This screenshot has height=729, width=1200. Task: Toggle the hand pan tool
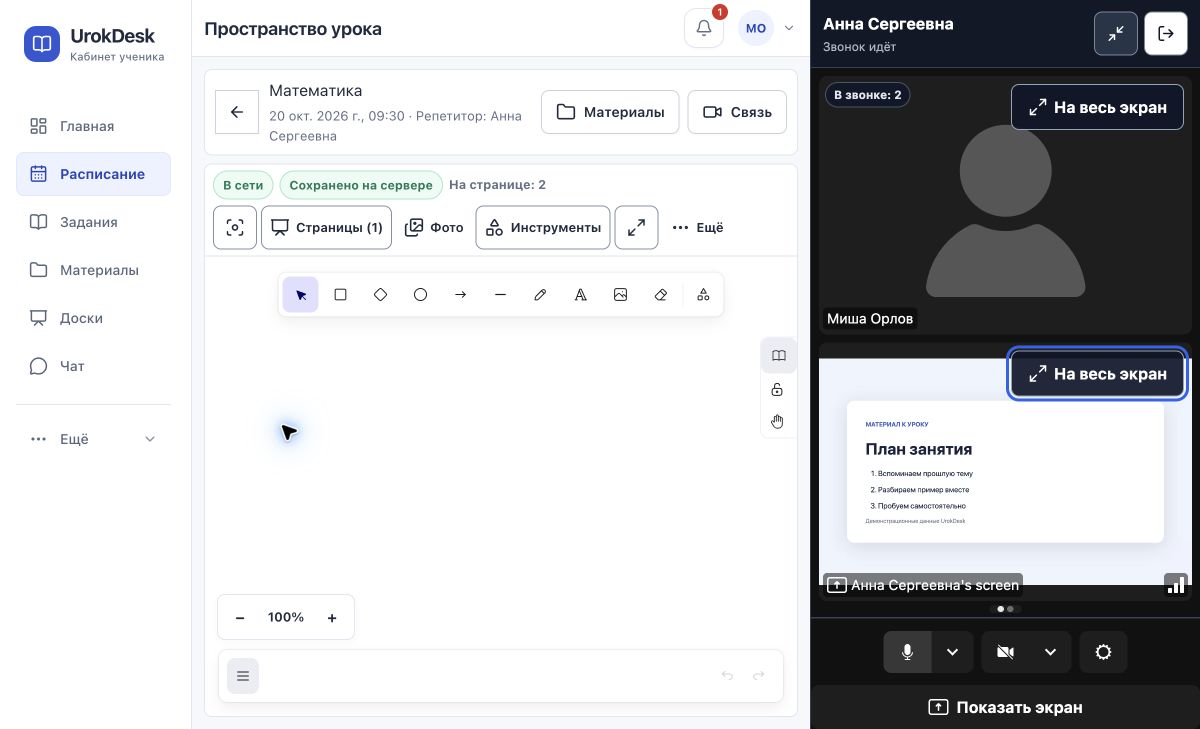(777, 421)
